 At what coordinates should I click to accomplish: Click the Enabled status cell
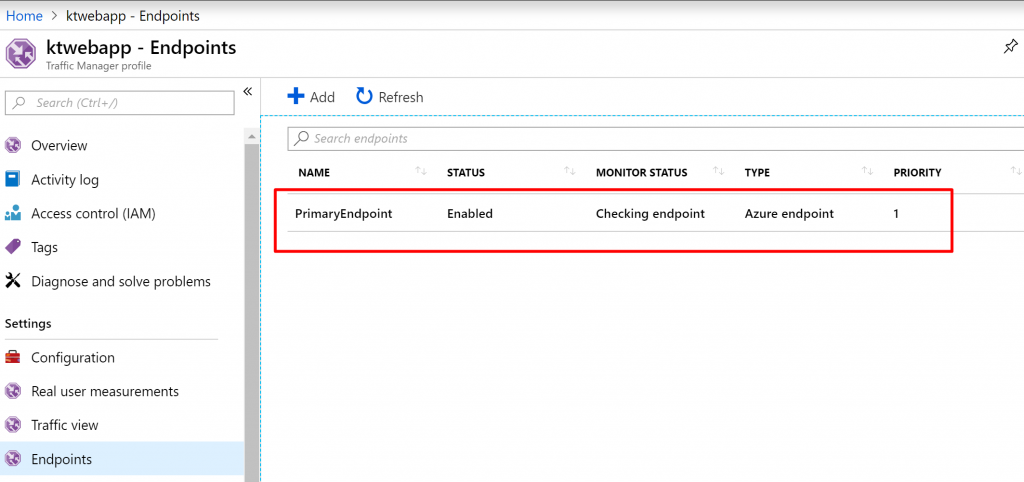[x=470, y=214]
